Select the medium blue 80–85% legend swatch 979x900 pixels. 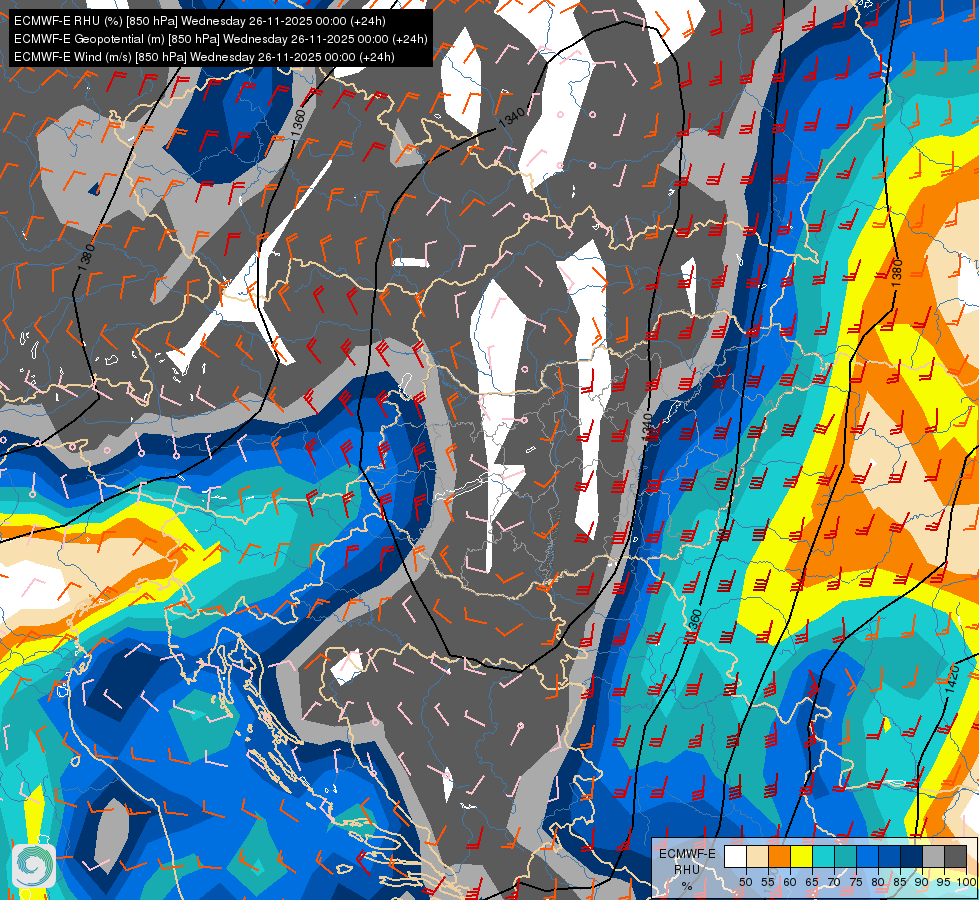(890, 856)
